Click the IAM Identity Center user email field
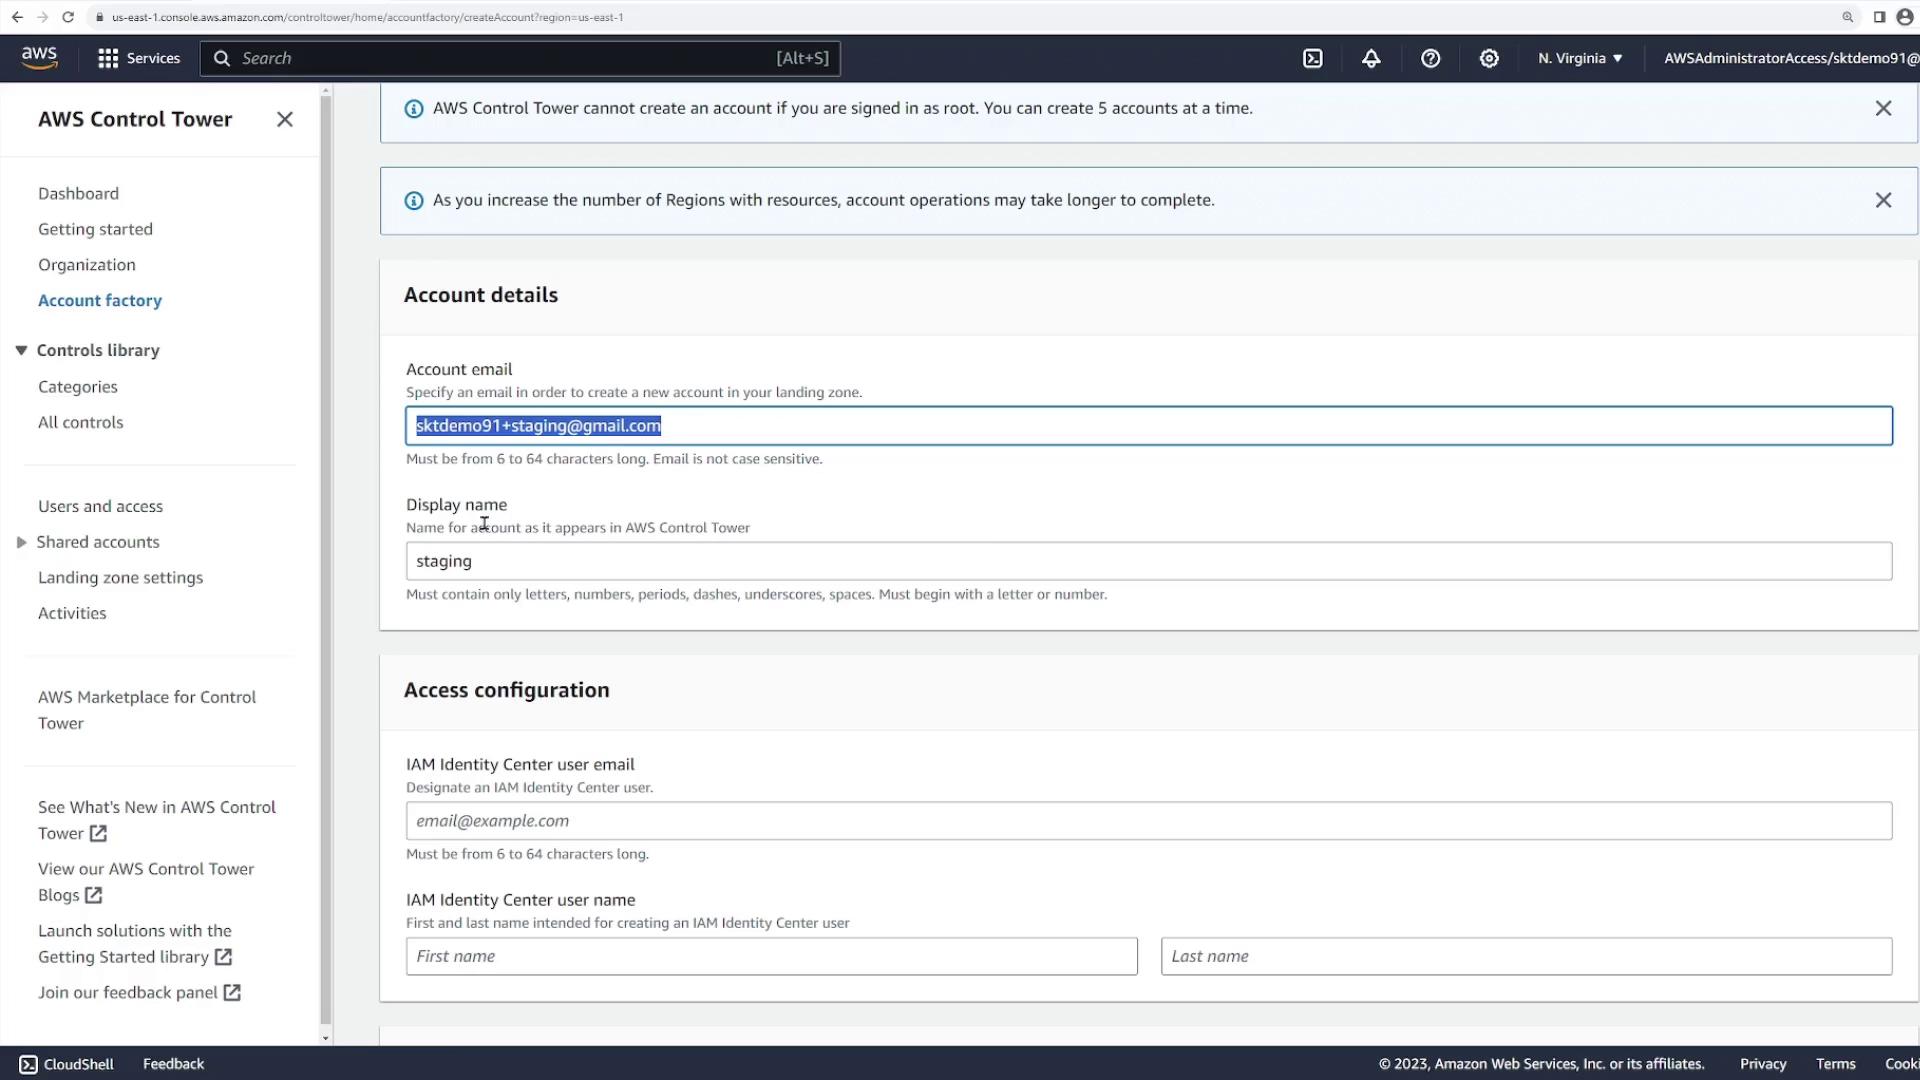The width and height of the screenshot is (1920, 1080). coord(1148,821)
